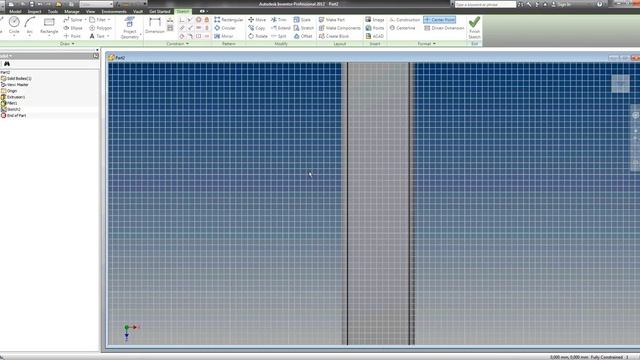
Task: Insert an Image
Action: click(375, 20)
